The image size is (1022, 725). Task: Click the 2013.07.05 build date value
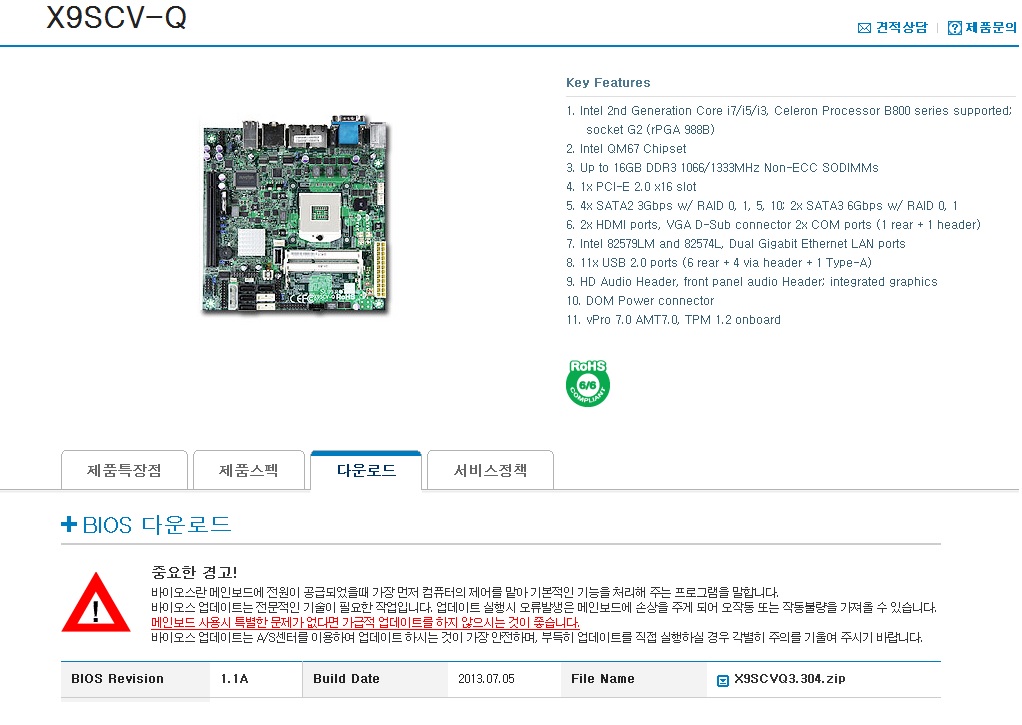[486, 679]
